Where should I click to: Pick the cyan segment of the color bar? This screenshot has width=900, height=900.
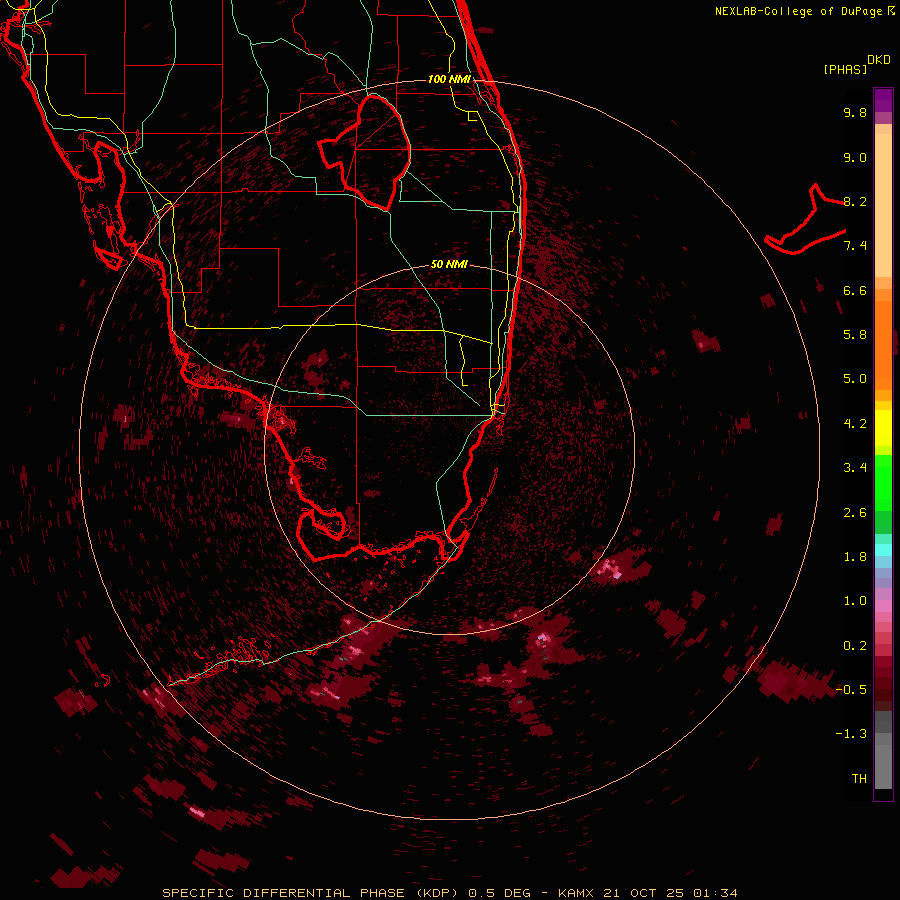pos(883,550)
